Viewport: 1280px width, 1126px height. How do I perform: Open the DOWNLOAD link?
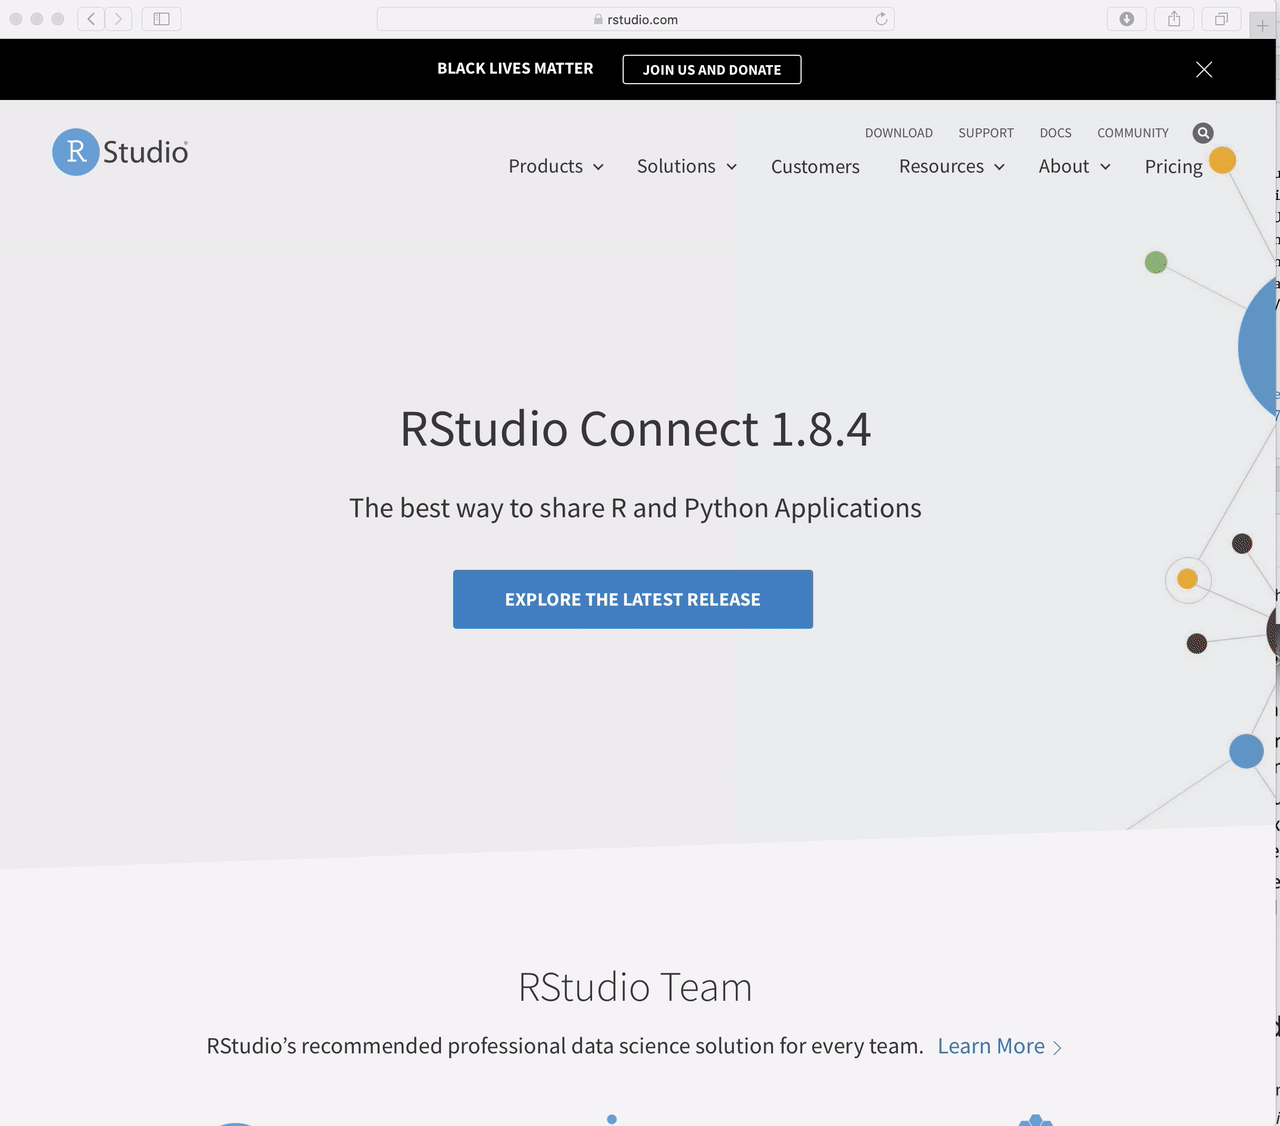point(899,133)
